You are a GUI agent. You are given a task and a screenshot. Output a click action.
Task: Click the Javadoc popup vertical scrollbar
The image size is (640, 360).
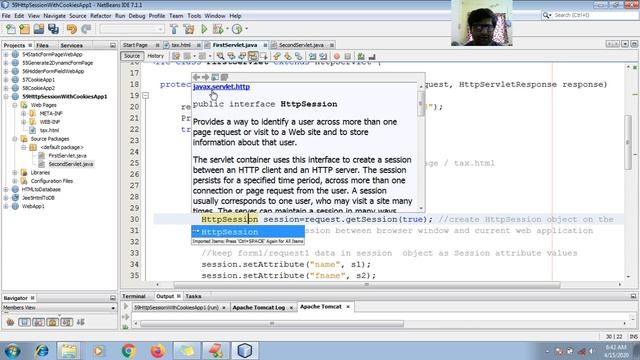click(421, 104)
